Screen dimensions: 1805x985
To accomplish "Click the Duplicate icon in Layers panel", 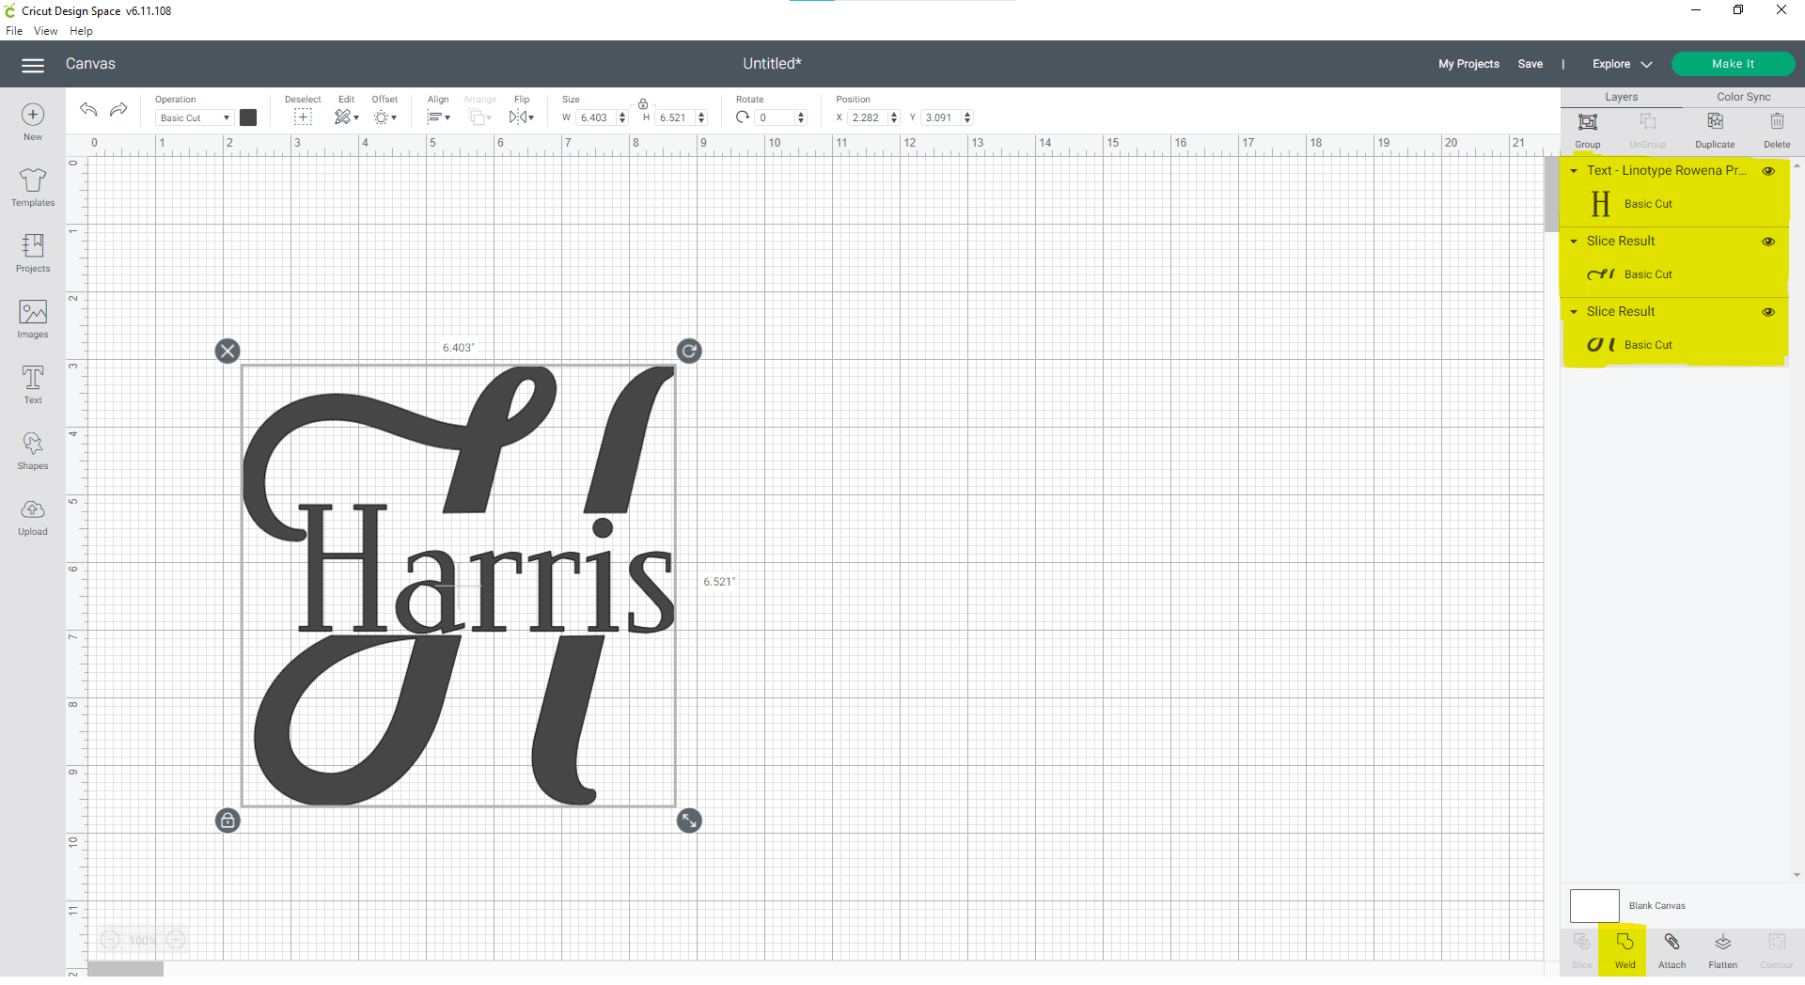I will point(1714,128).
